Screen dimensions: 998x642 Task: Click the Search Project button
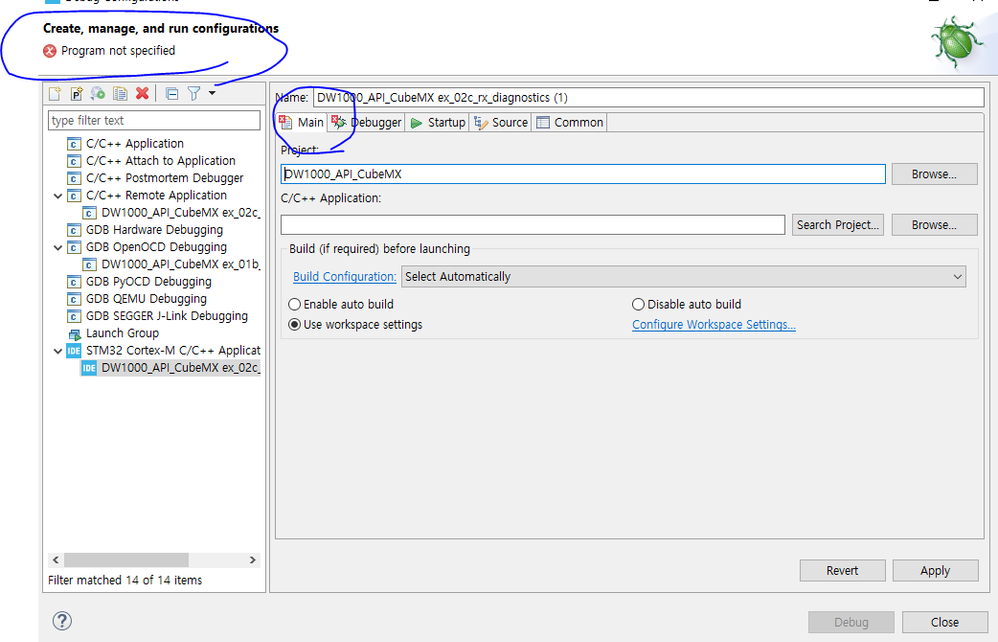pos(838,225)
